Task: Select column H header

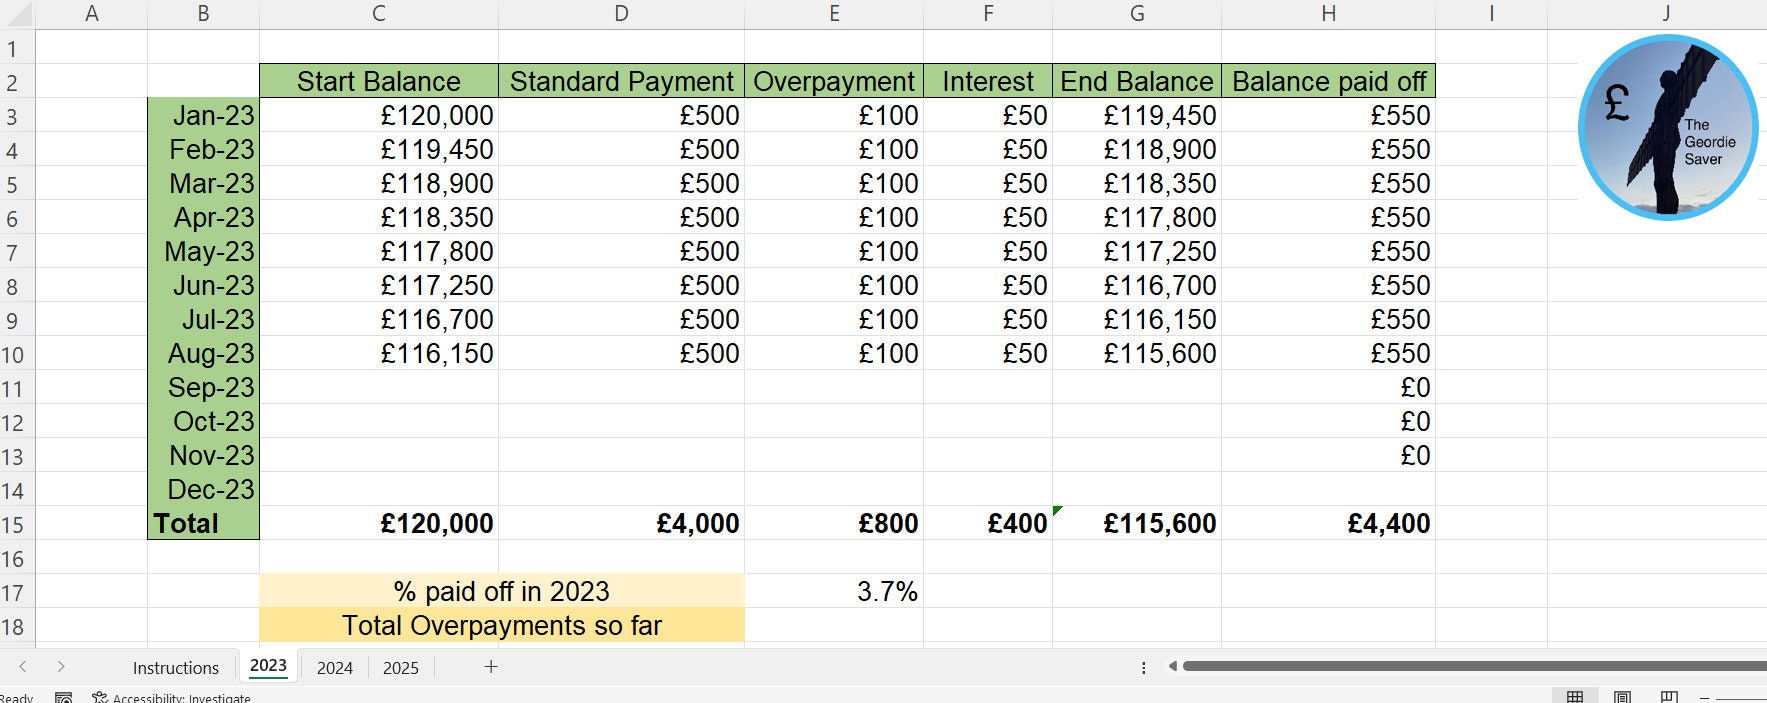Action: 1328,14
